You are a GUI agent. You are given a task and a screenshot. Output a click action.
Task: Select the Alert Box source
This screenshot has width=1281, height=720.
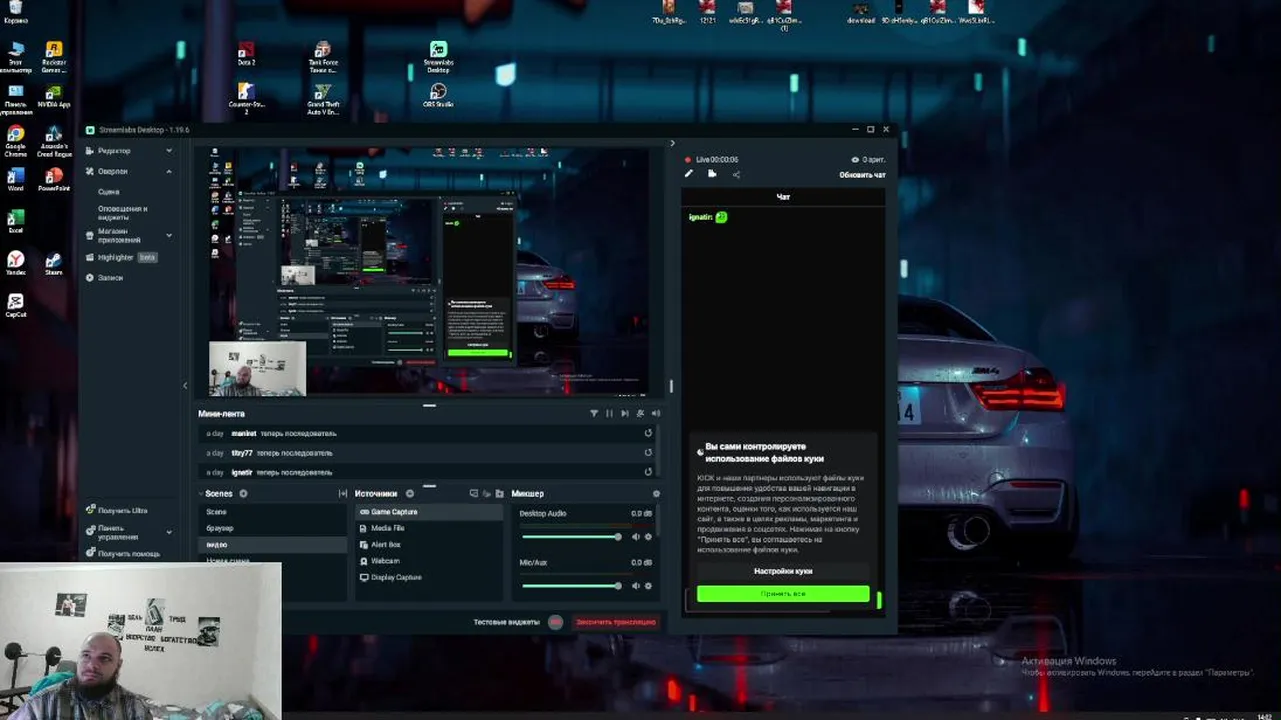click(430, 545)
